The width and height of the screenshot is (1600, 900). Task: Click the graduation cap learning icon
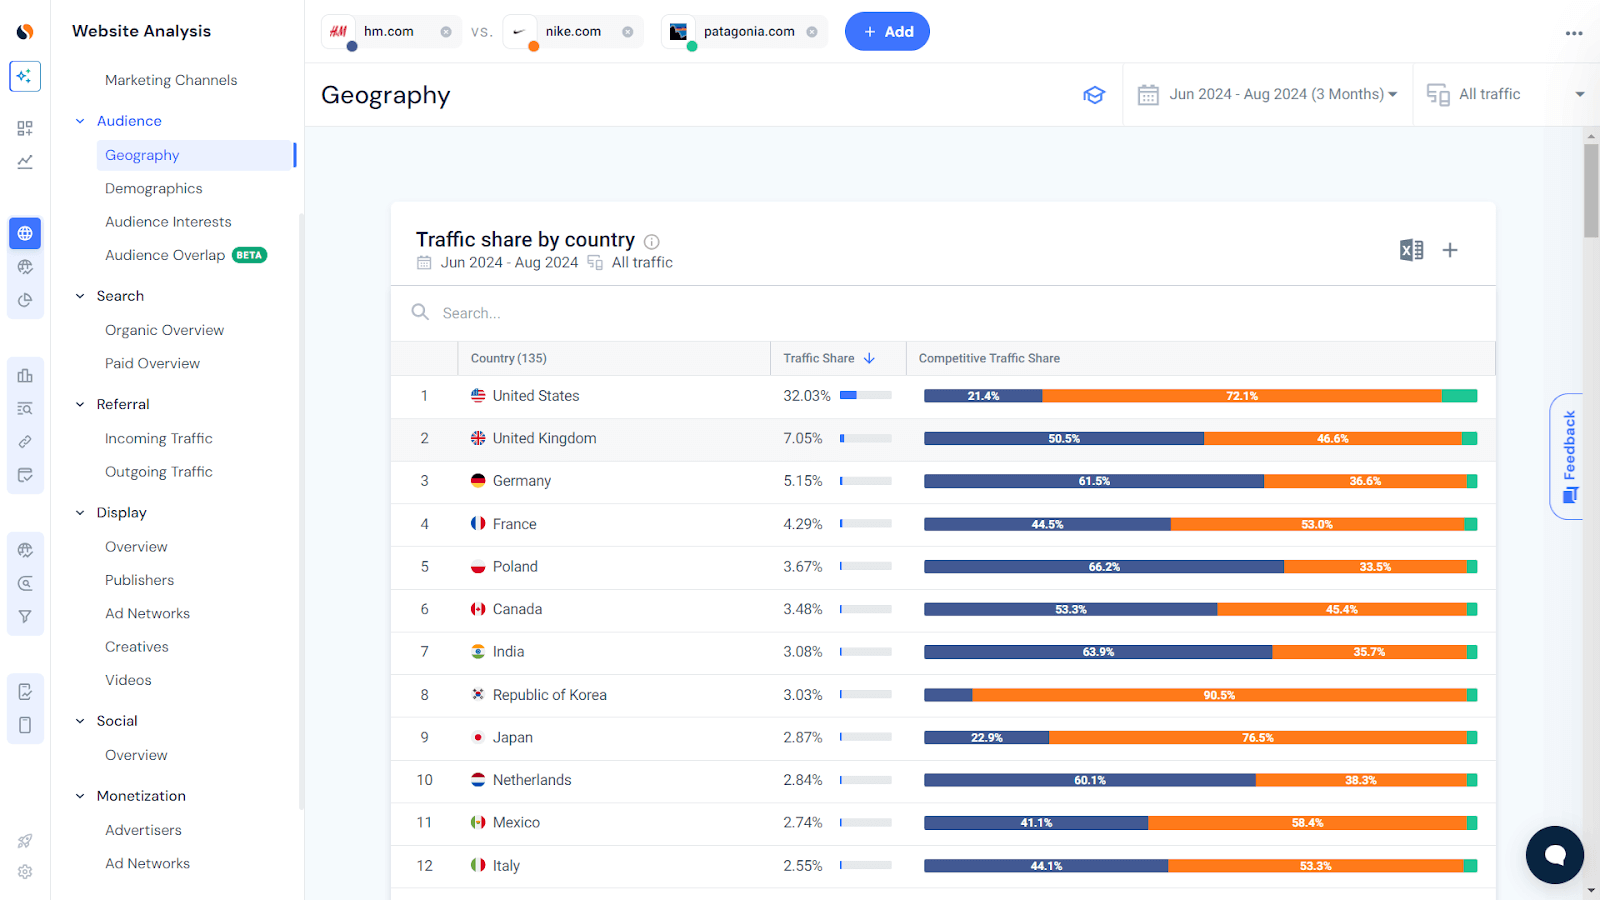(1094, 95)
